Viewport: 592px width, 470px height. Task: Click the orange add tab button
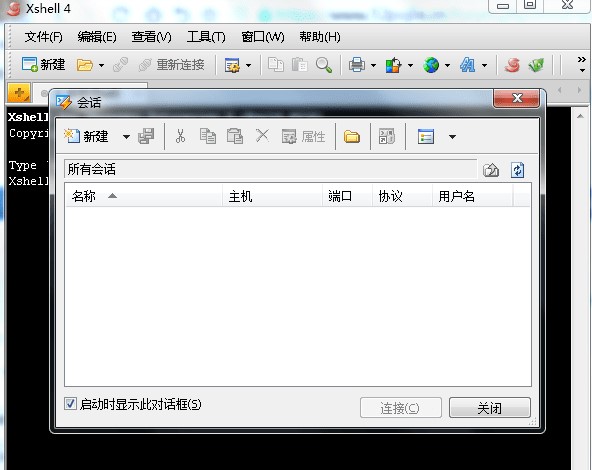coord(19,92)
